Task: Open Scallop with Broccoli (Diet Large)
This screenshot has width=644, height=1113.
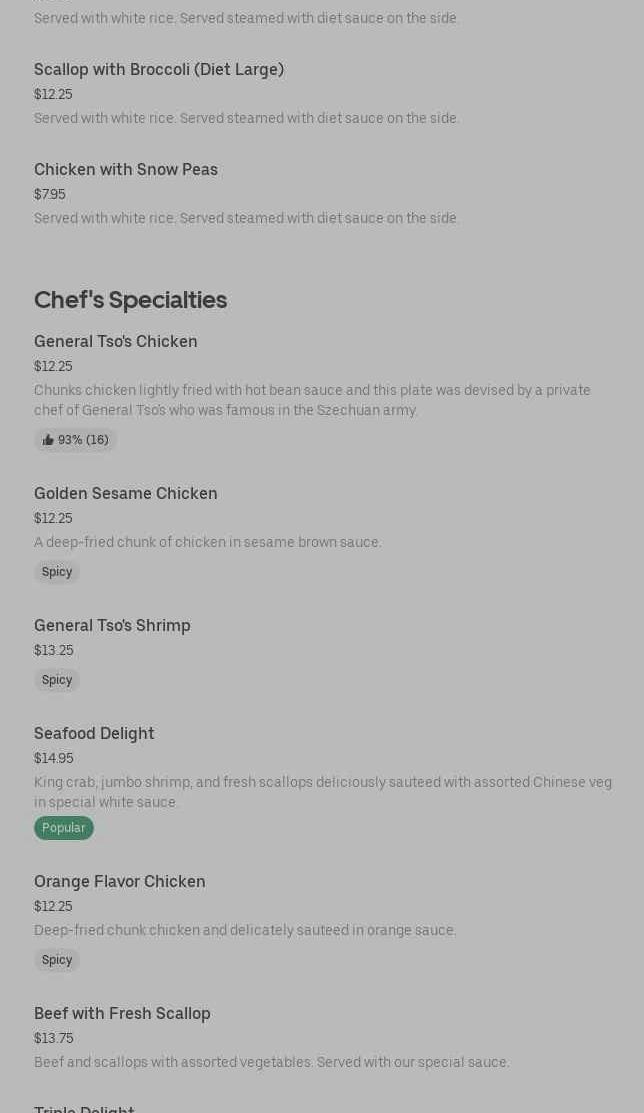Action: click(x=159, y=70)
